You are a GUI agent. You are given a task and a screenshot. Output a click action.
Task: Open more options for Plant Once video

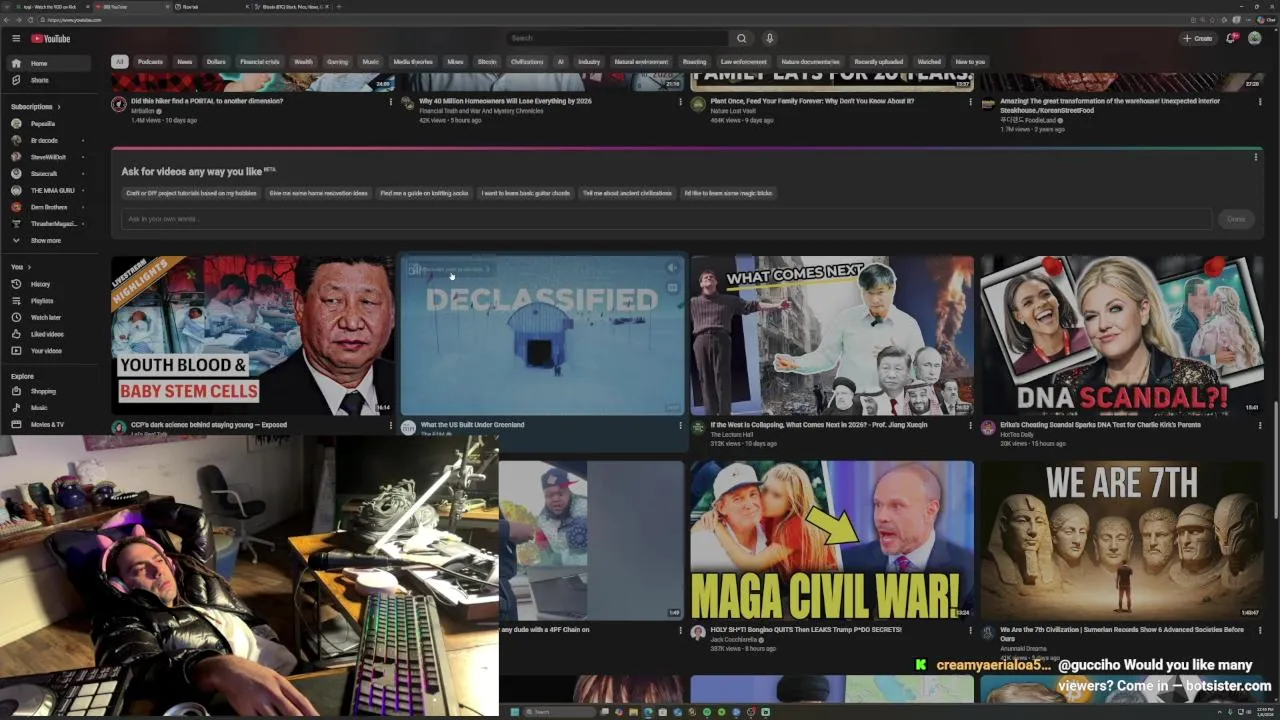click(970, 101)
